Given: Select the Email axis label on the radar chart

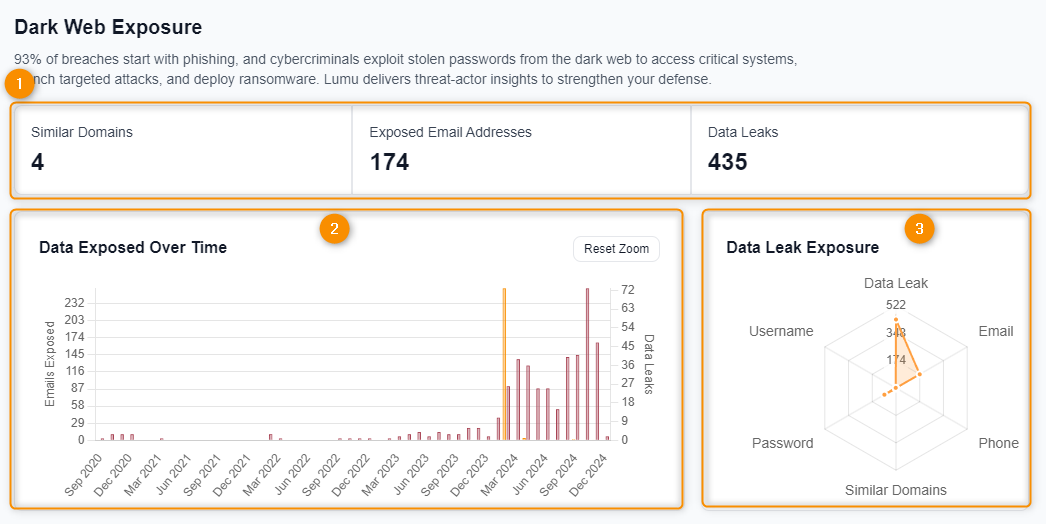Looking at the screenshot, I should point(995,331).
